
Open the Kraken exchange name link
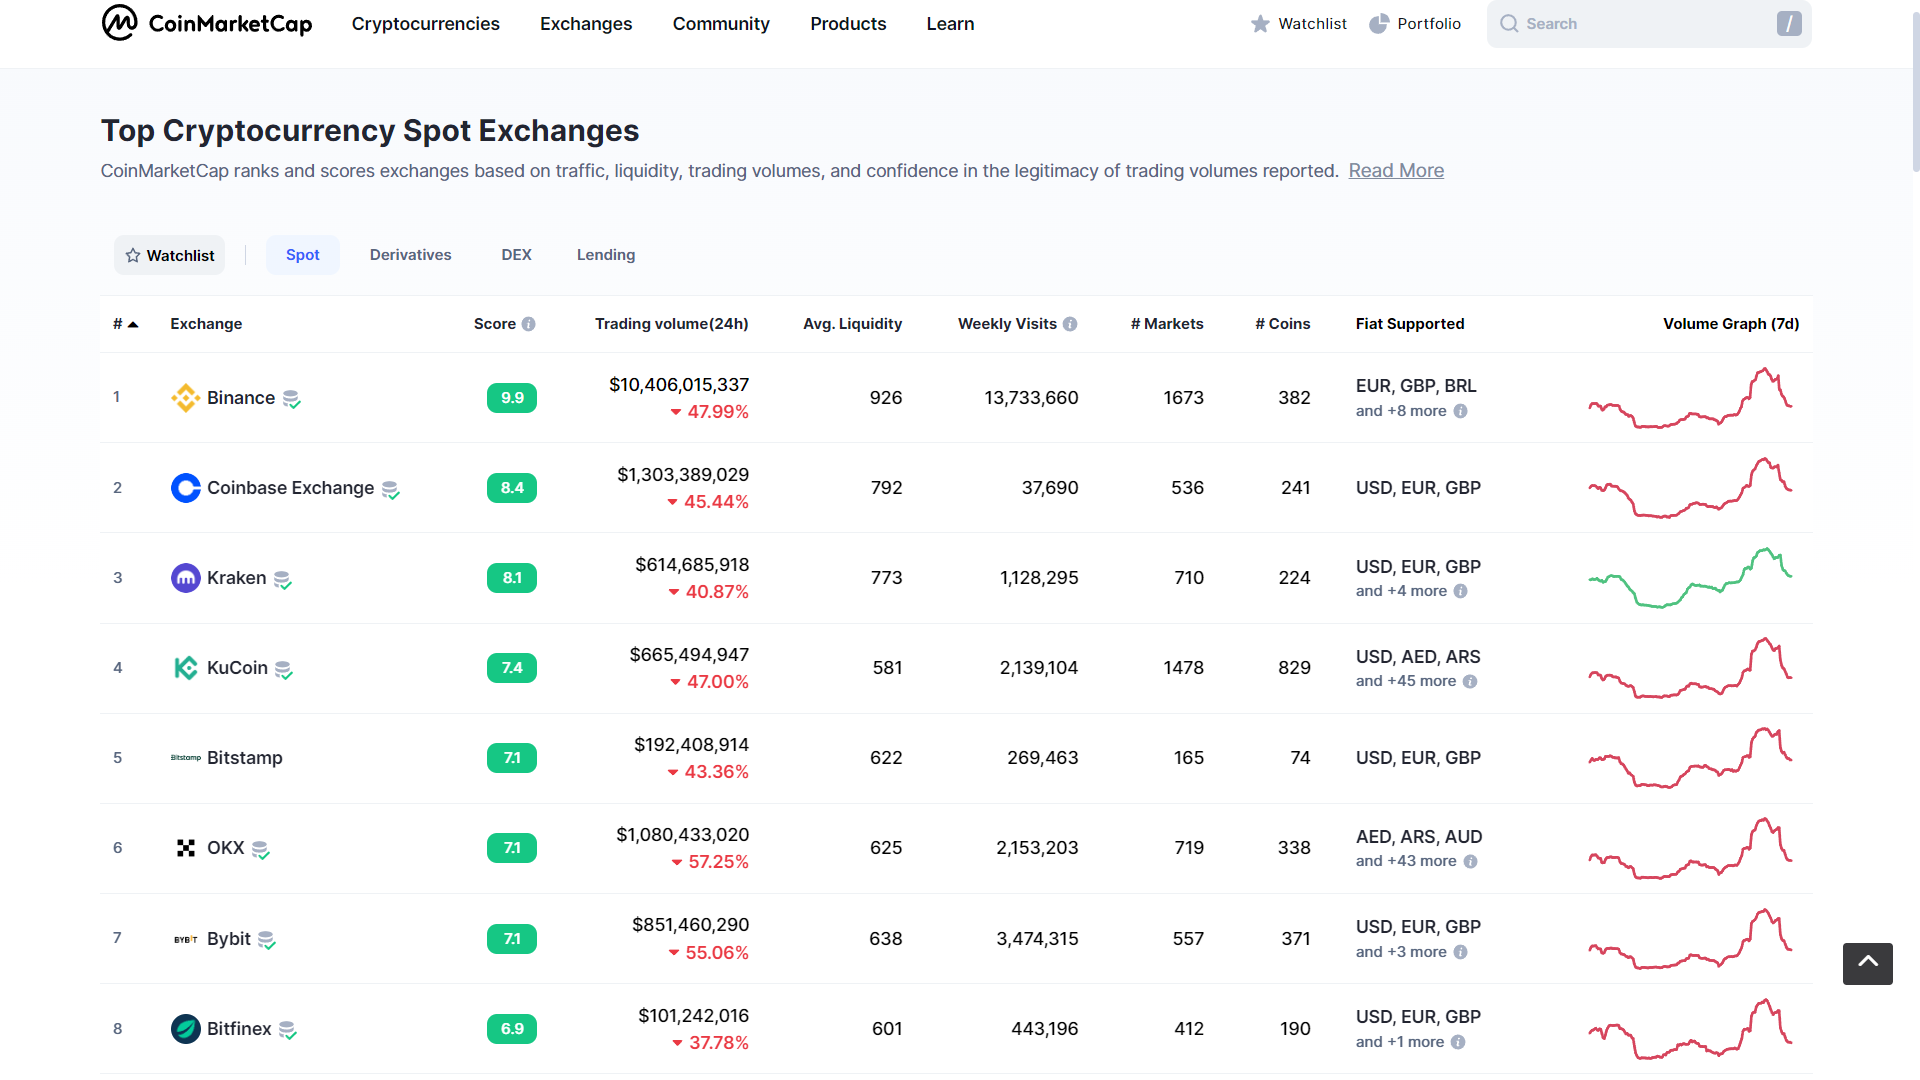(x=236, y=578)
